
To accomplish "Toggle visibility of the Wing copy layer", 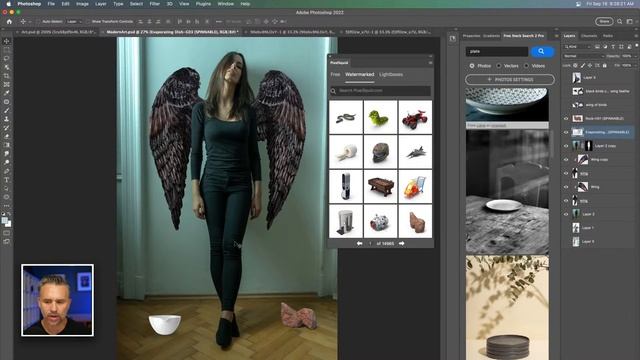I will pyautogui.click(x=566, y=160).
